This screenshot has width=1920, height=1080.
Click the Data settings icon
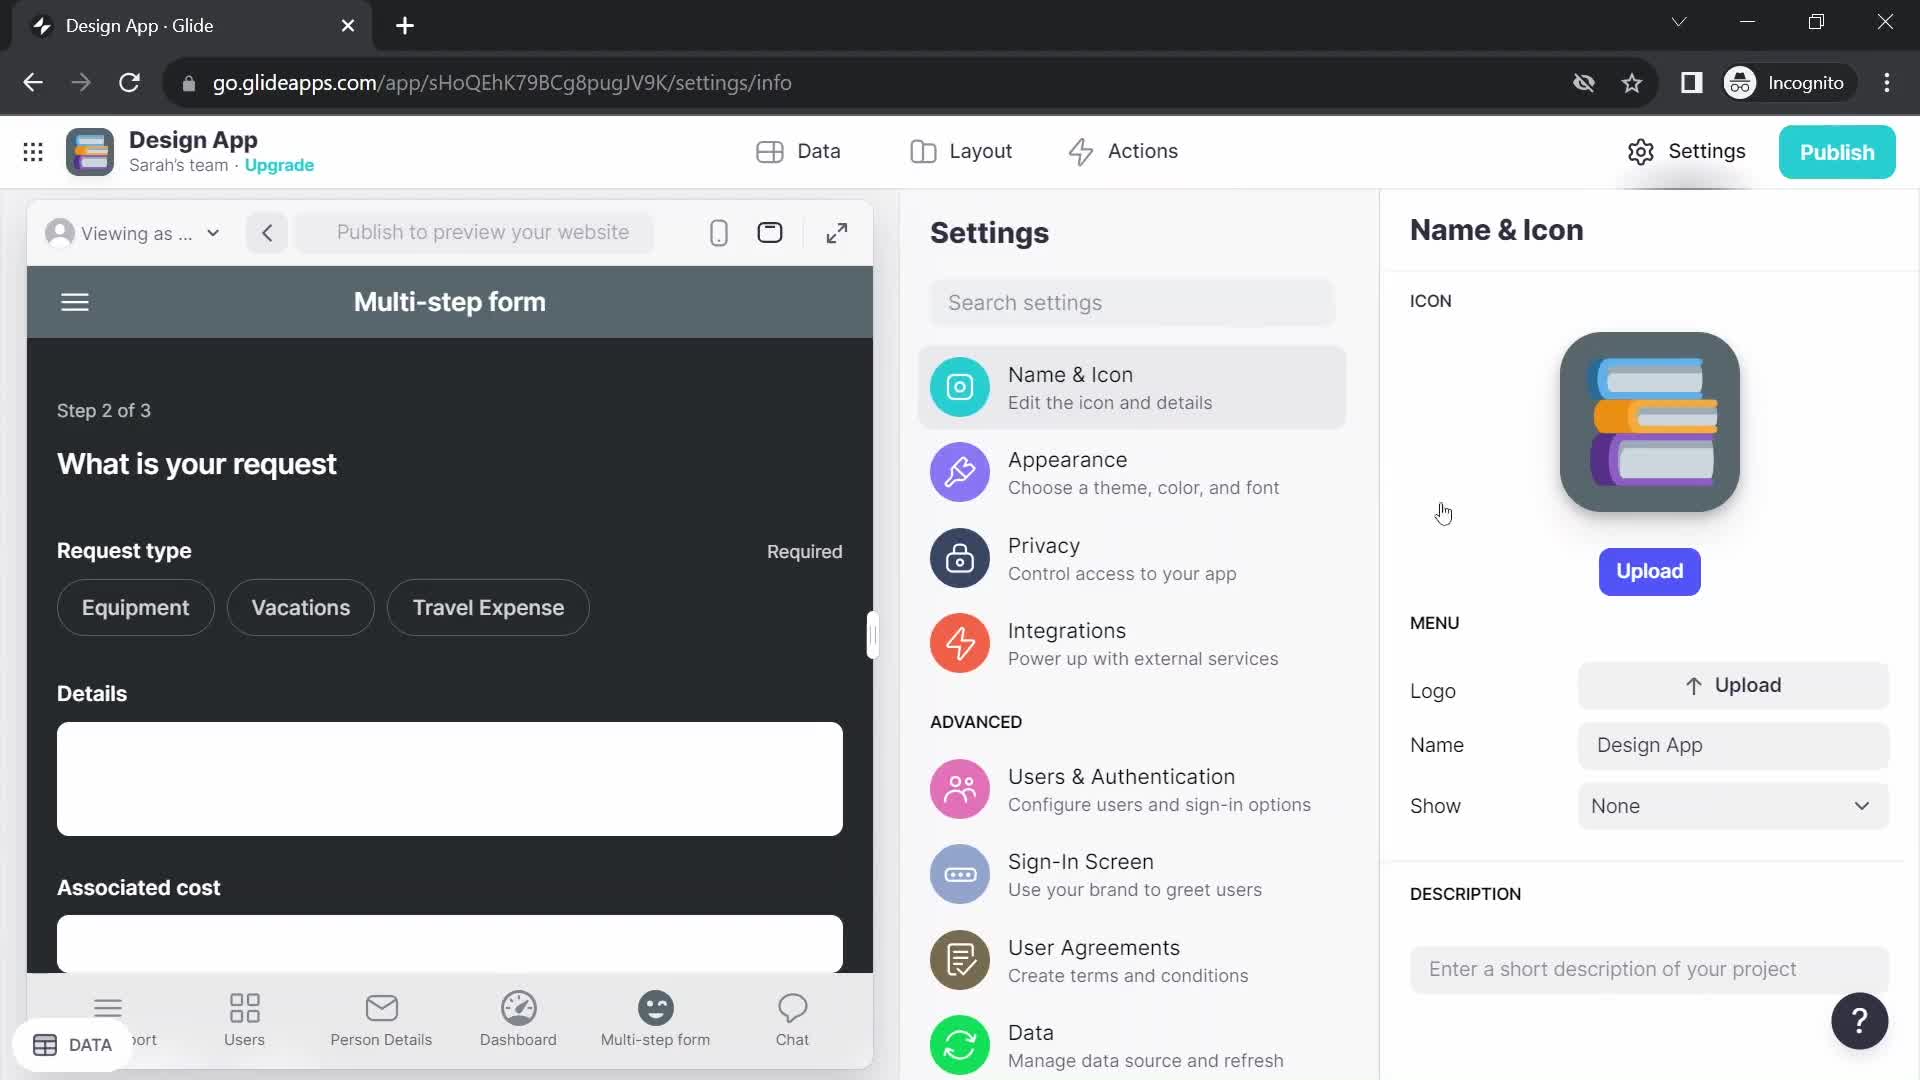(x=961, y=1043)
